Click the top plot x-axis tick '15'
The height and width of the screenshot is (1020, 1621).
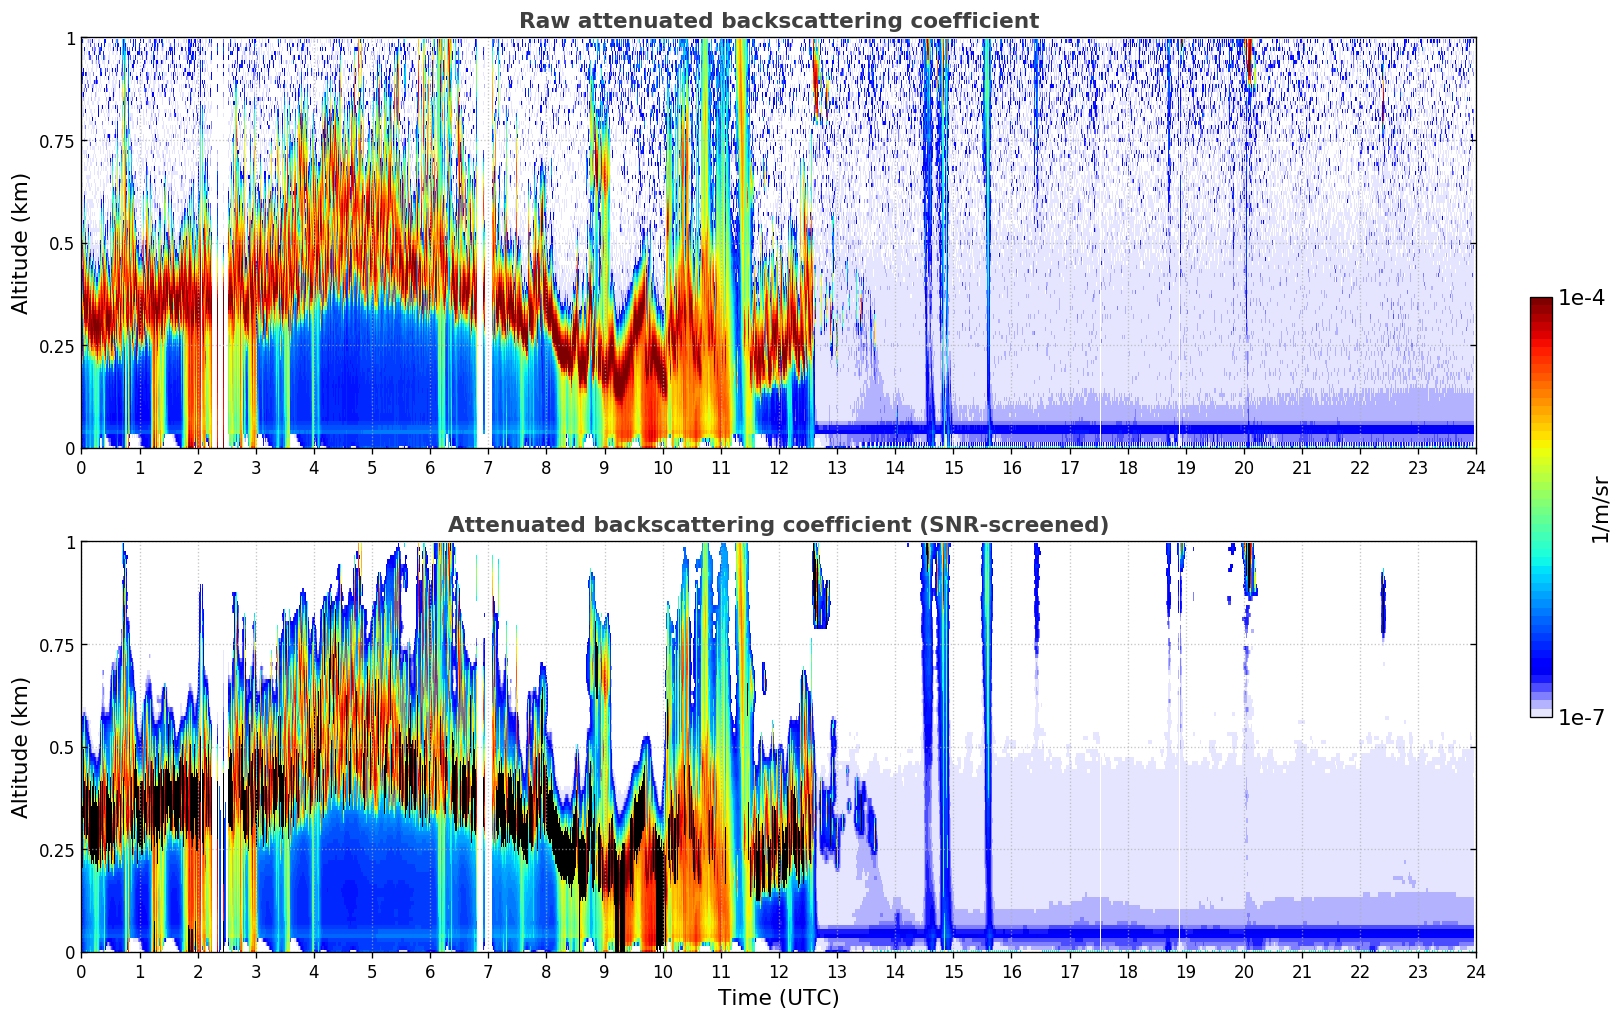[x=953, y=467]
